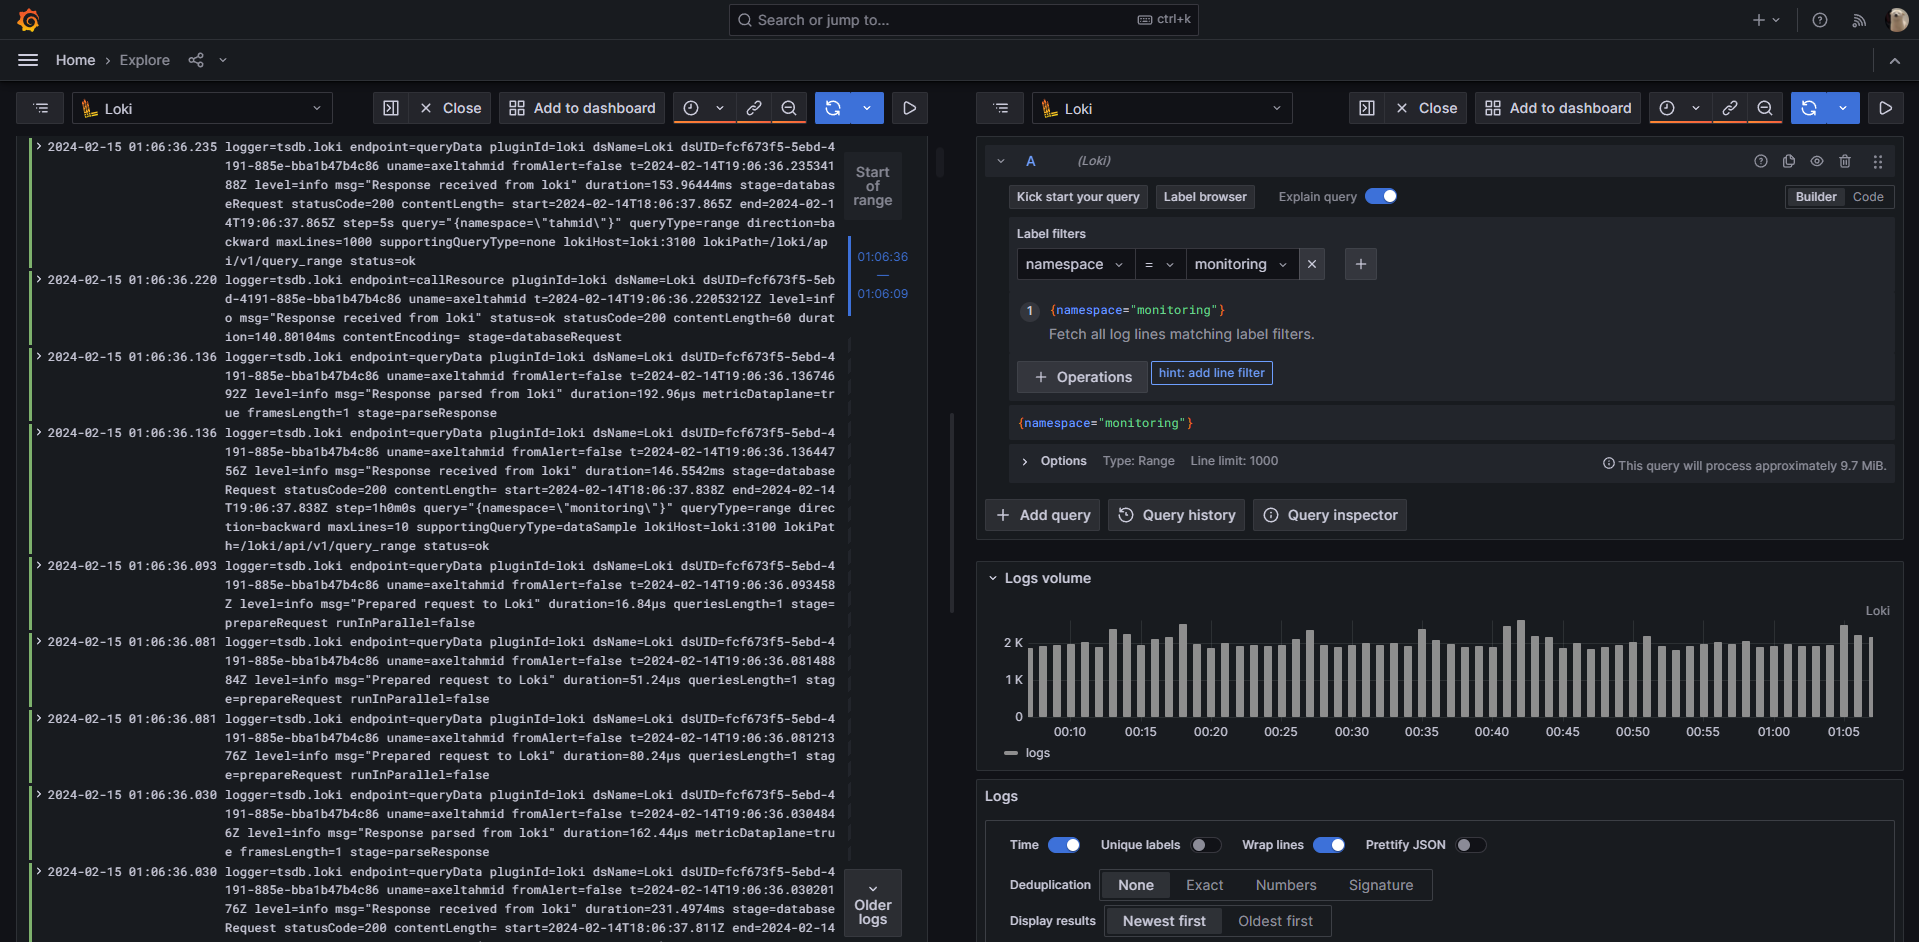Viewport: 1919px width, 942px height.
Task: Delete query A using the trash icon
Action: click(x=1845, y=161)
